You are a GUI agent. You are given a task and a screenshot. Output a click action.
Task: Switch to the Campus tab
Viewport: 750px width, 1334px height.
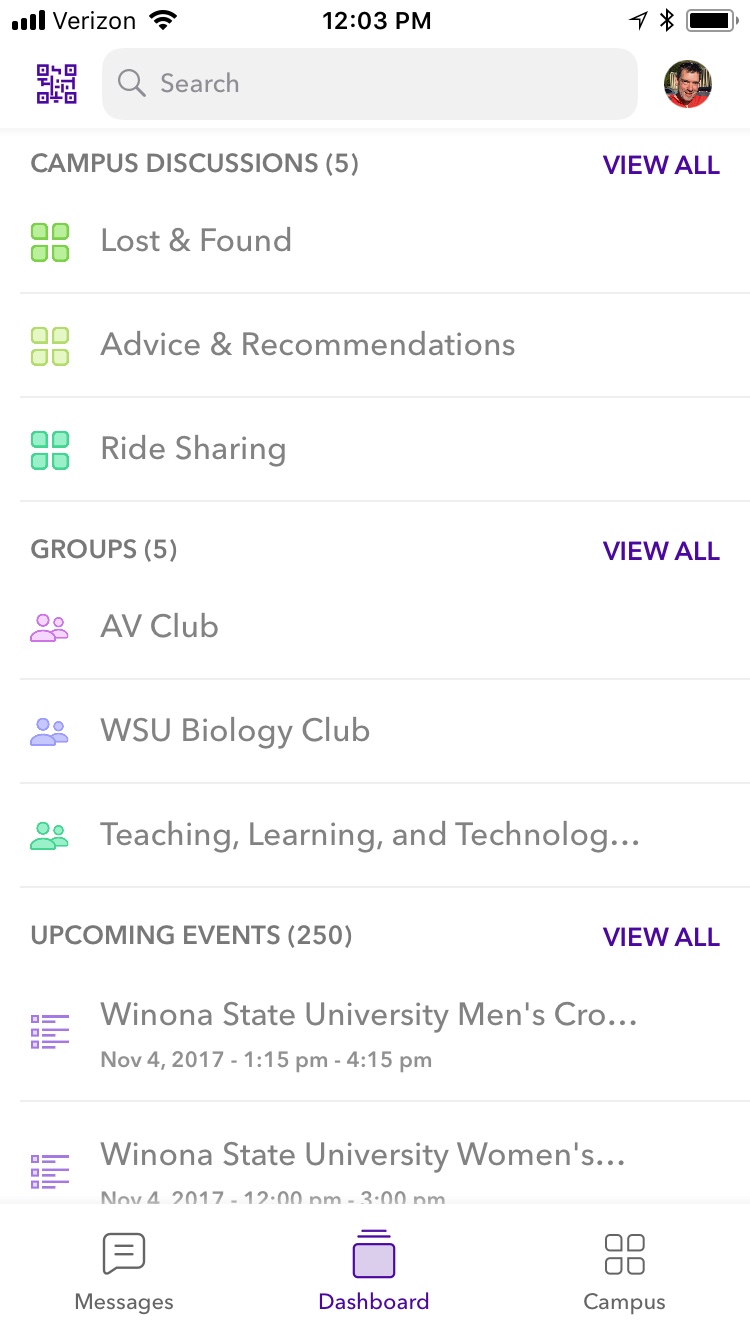[624, 1272]
